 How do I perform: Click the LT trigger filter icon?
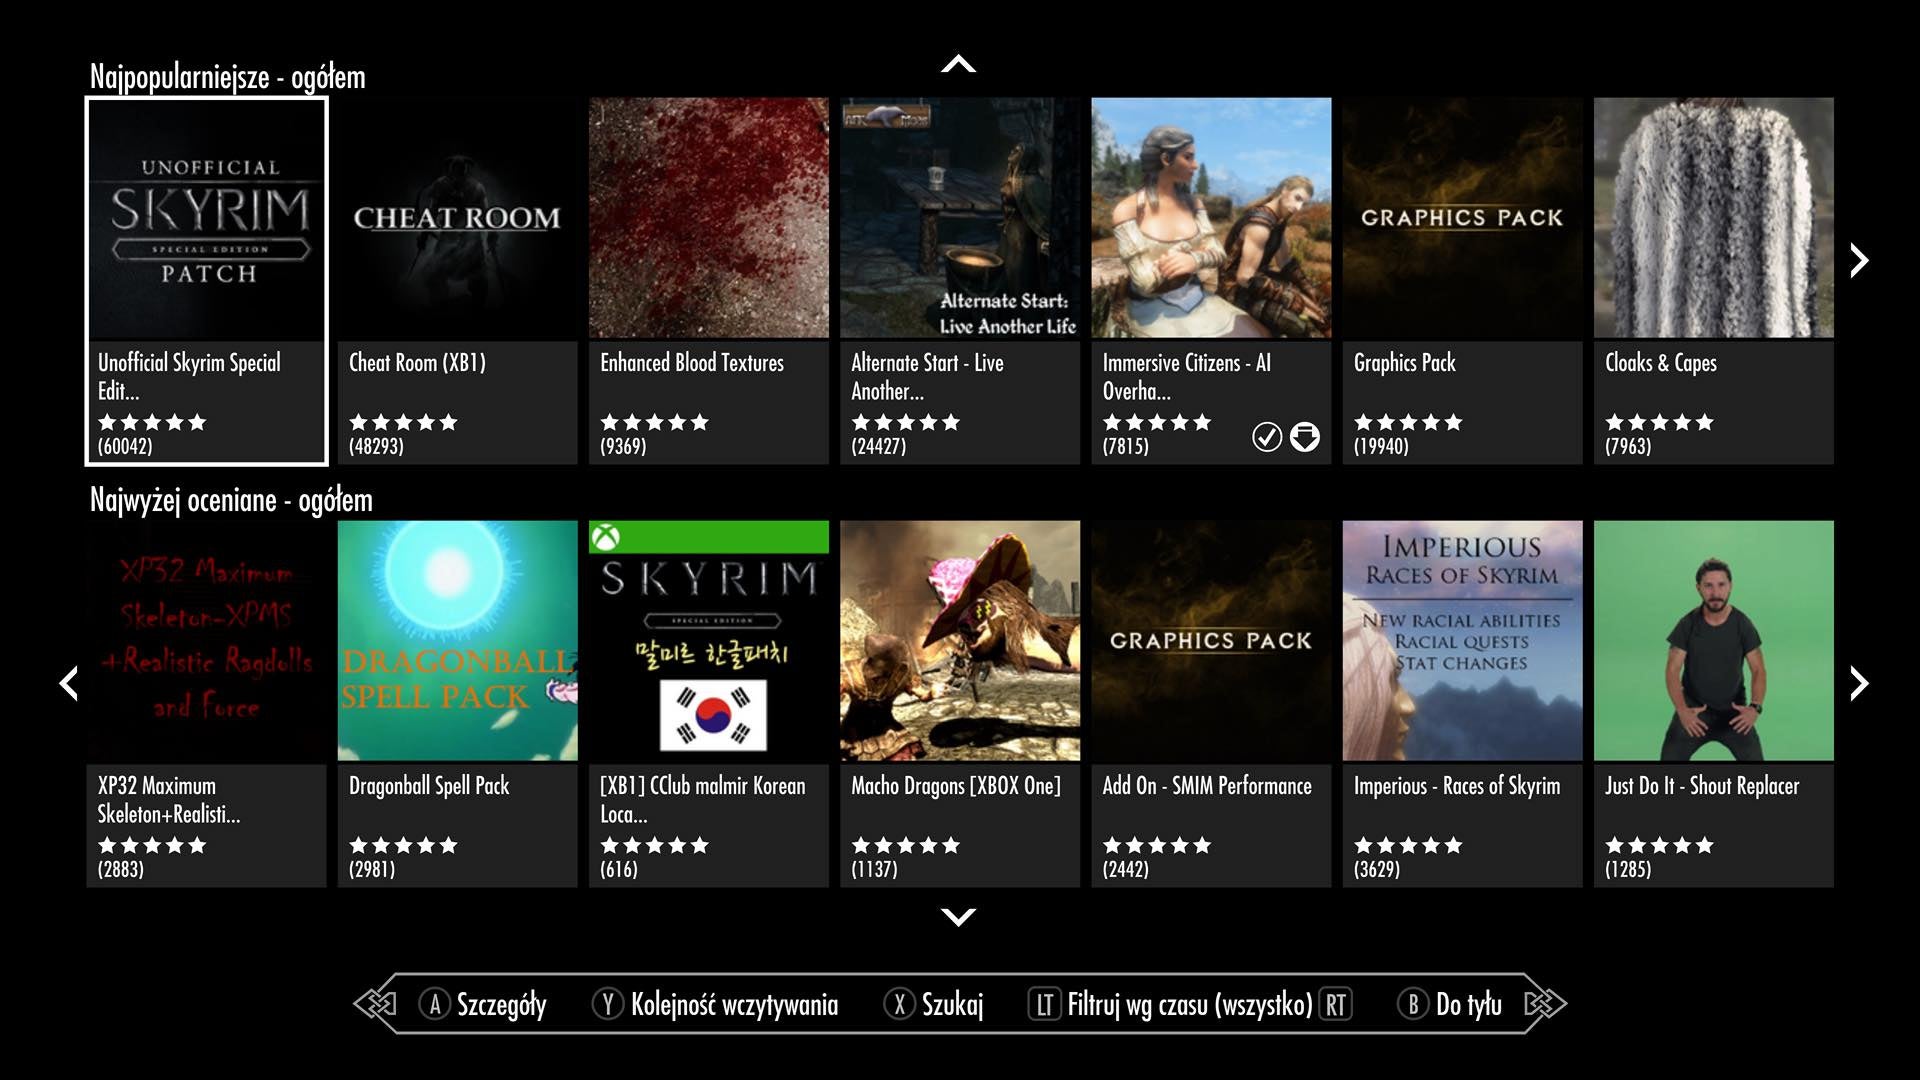coord(1044,1004)
